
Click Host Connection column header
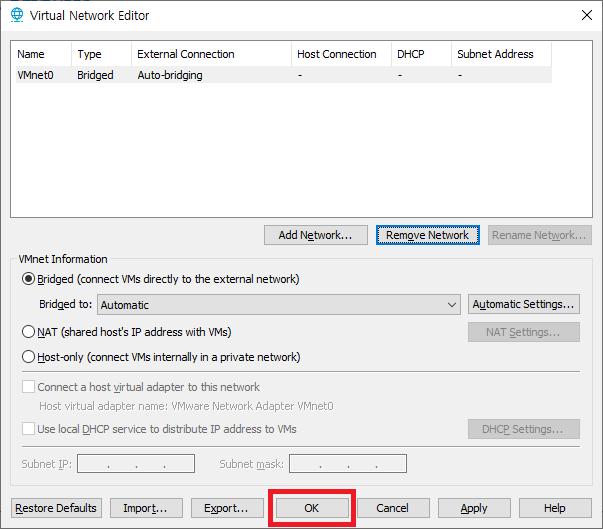click(341, 54)
